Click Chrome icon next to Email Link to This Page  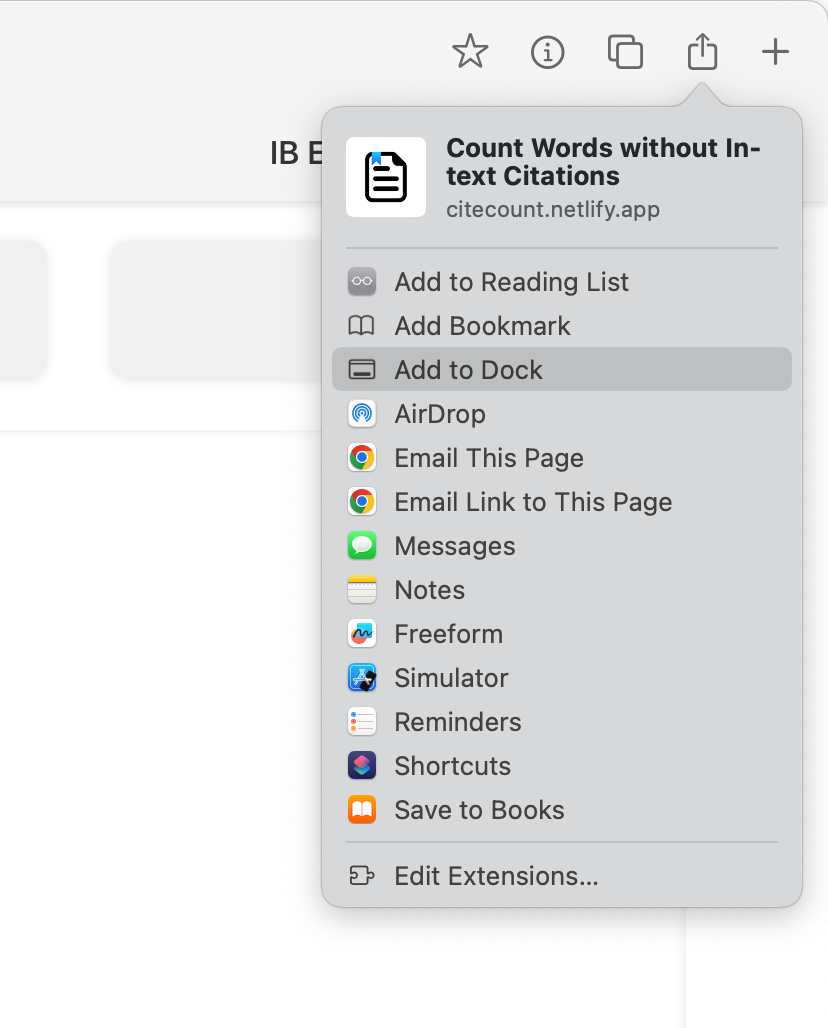[362, 502]
